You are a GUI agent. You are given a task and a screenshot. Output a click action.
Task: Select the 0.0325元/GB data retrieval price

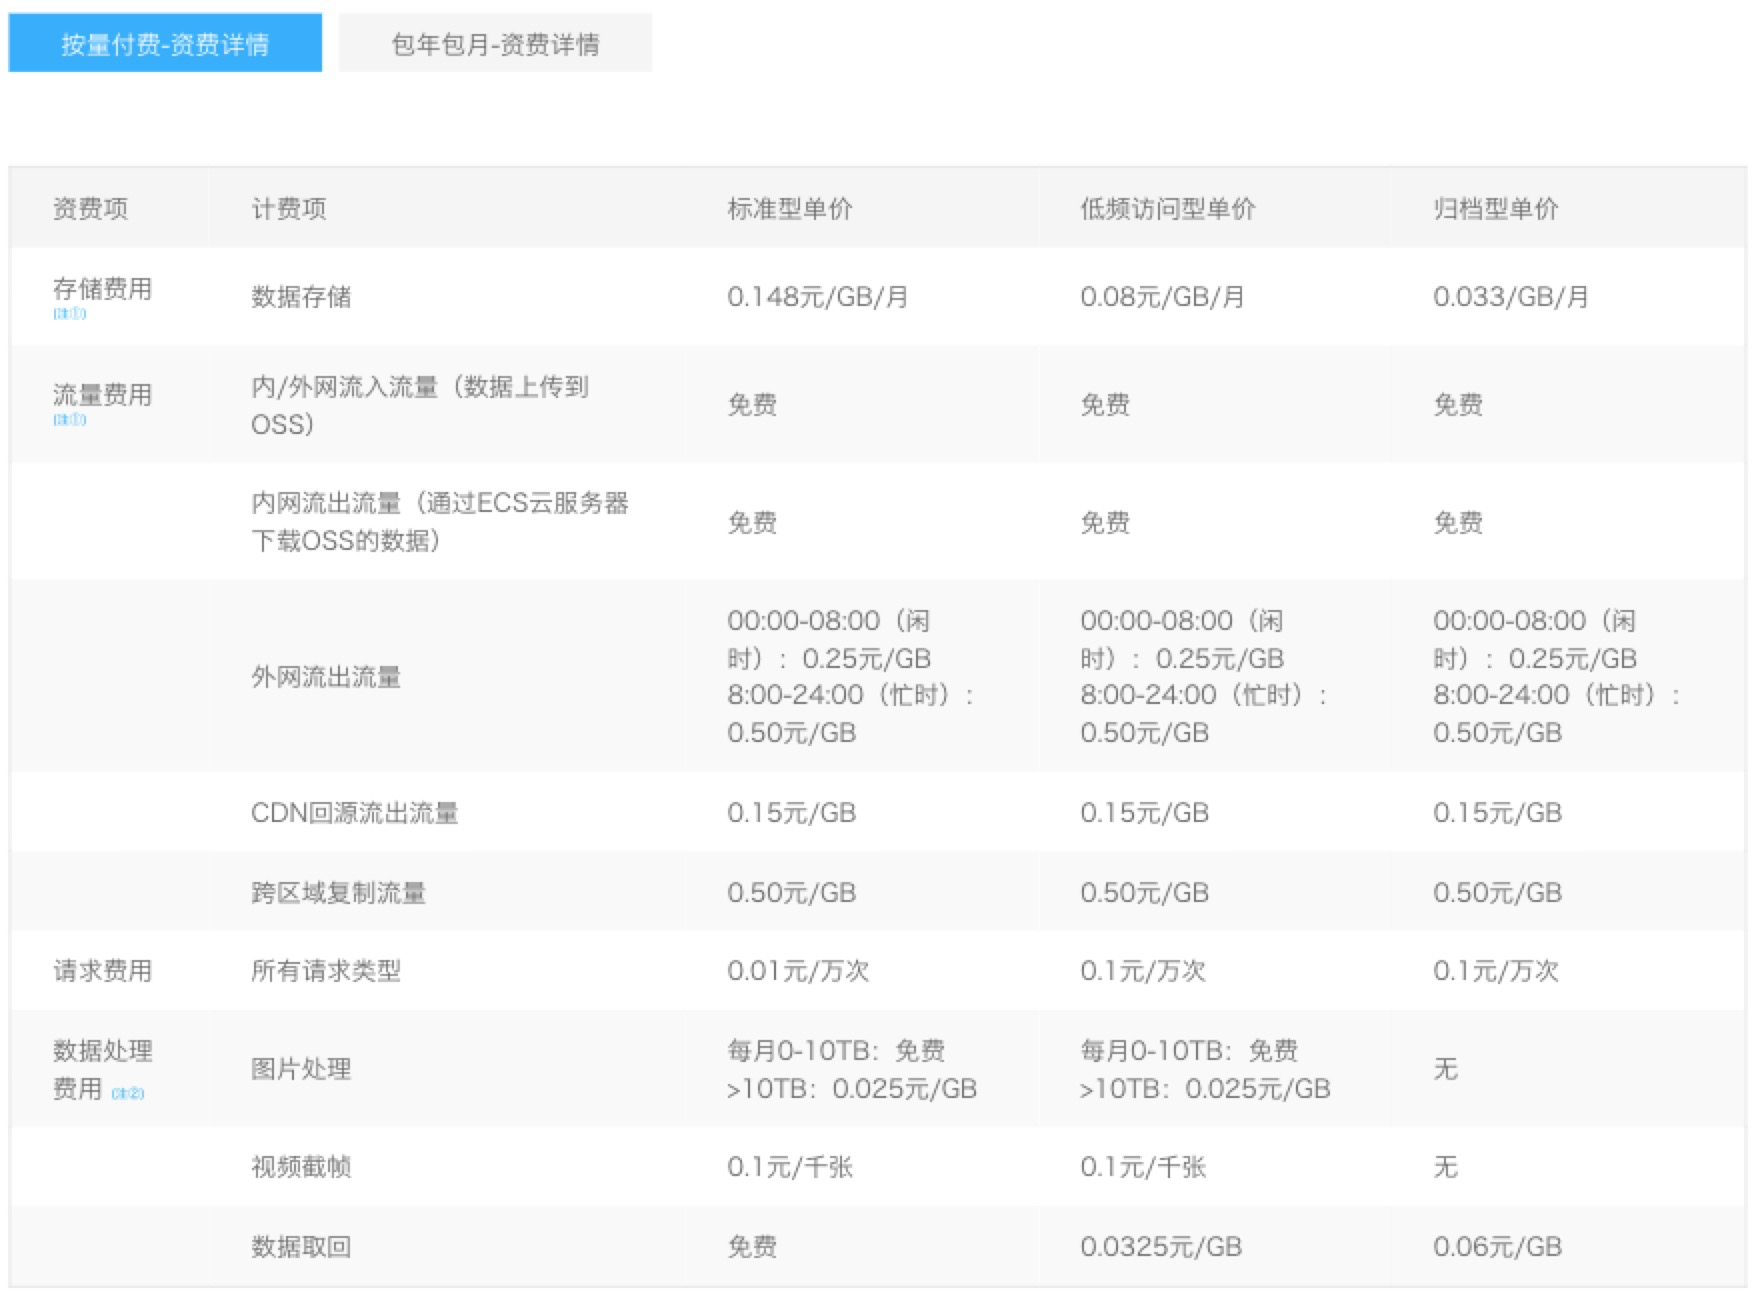coord(1161,1247)
